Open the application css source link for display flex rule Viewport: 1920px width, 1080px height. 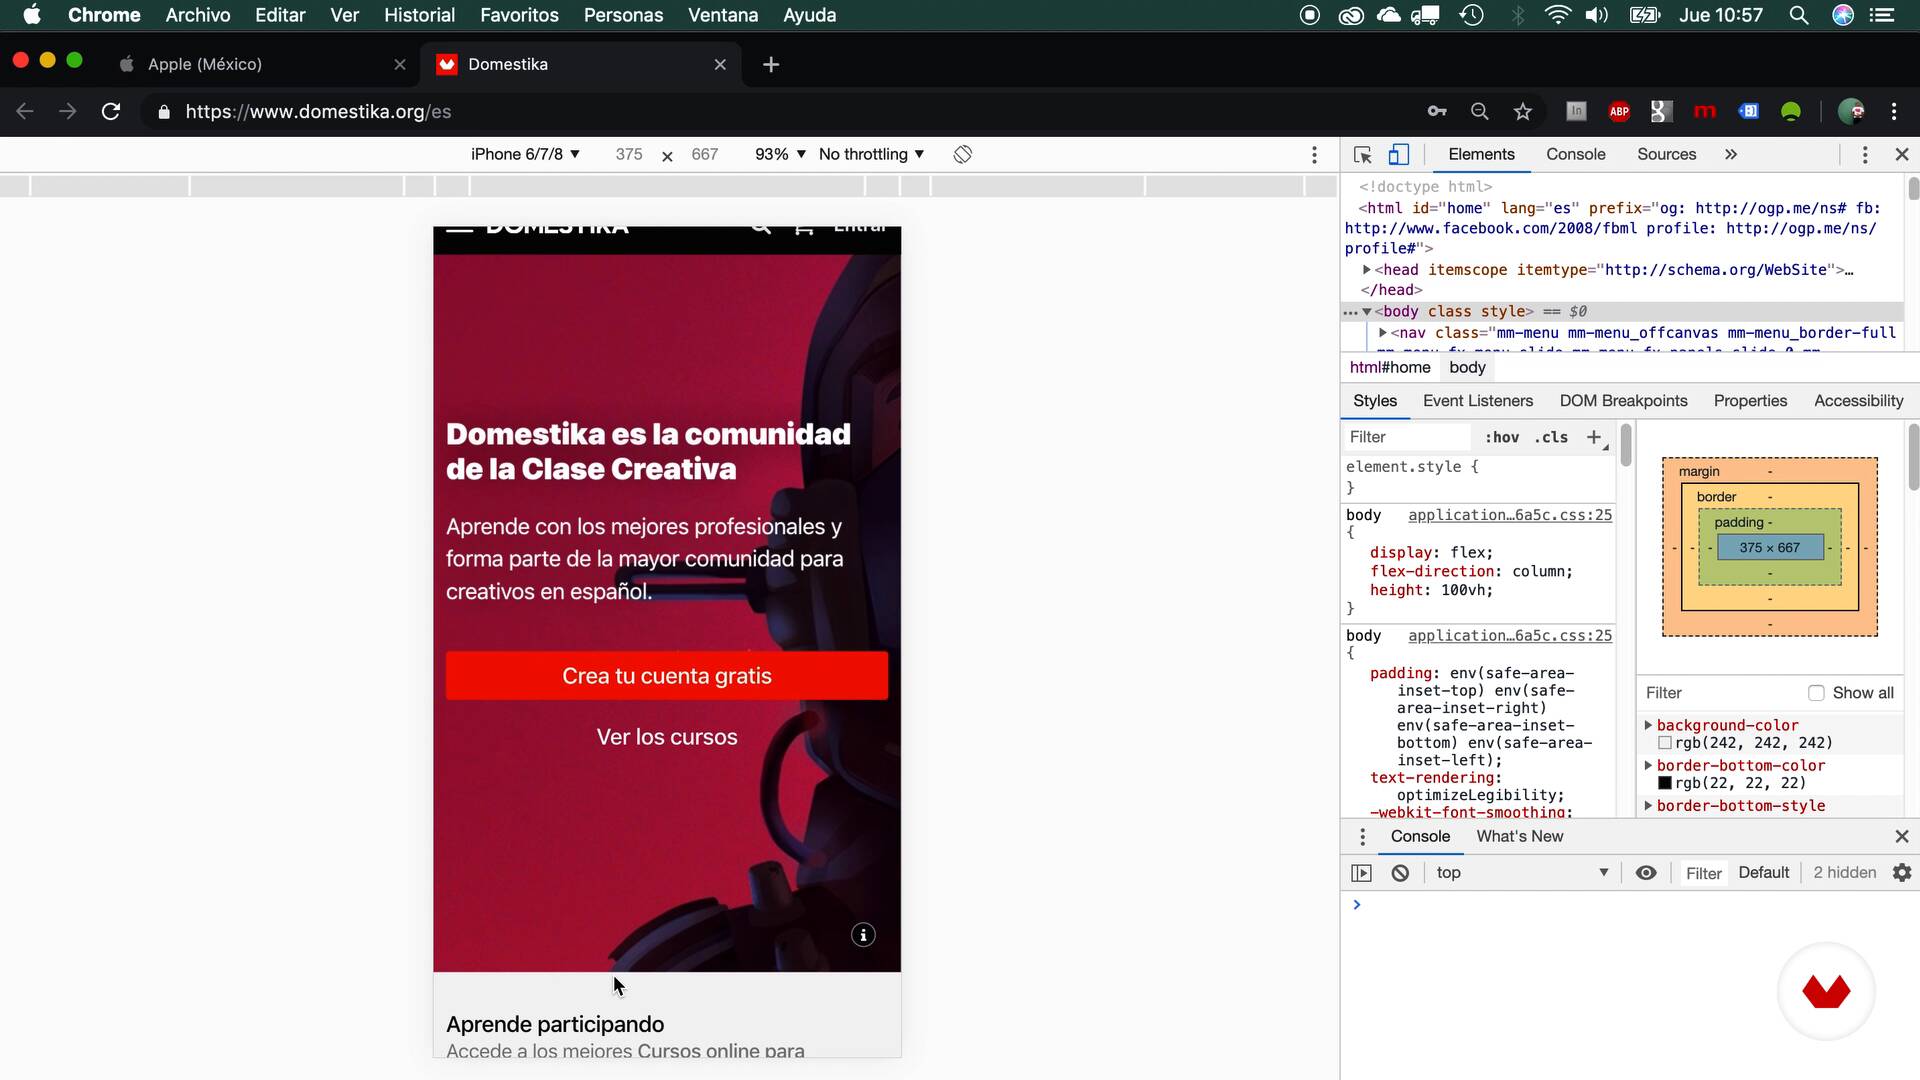pos(1510,515)
